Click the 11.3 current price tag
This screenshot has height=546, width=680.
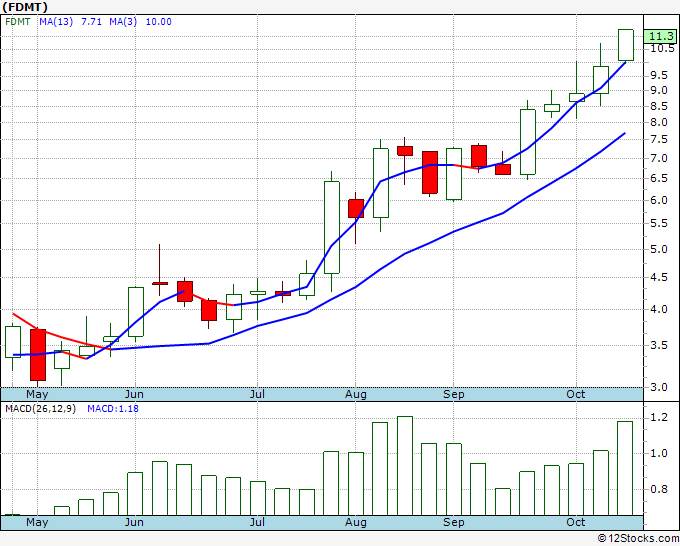[660, 36]
